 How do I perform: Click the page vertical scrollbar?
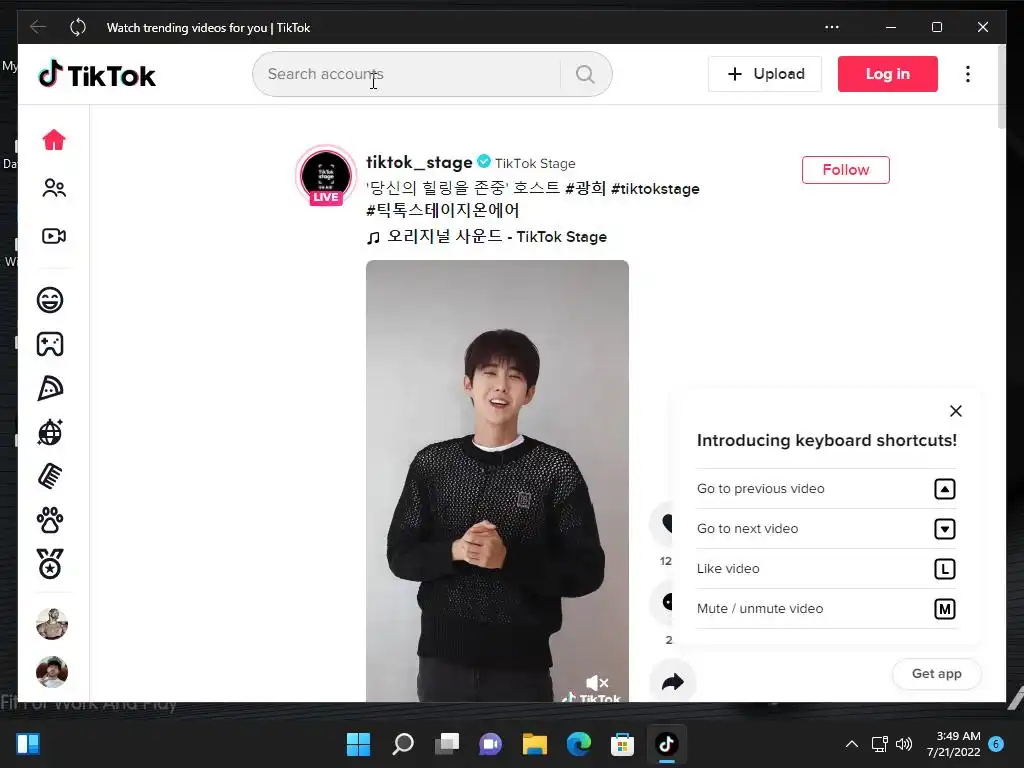pos(1002,88)
